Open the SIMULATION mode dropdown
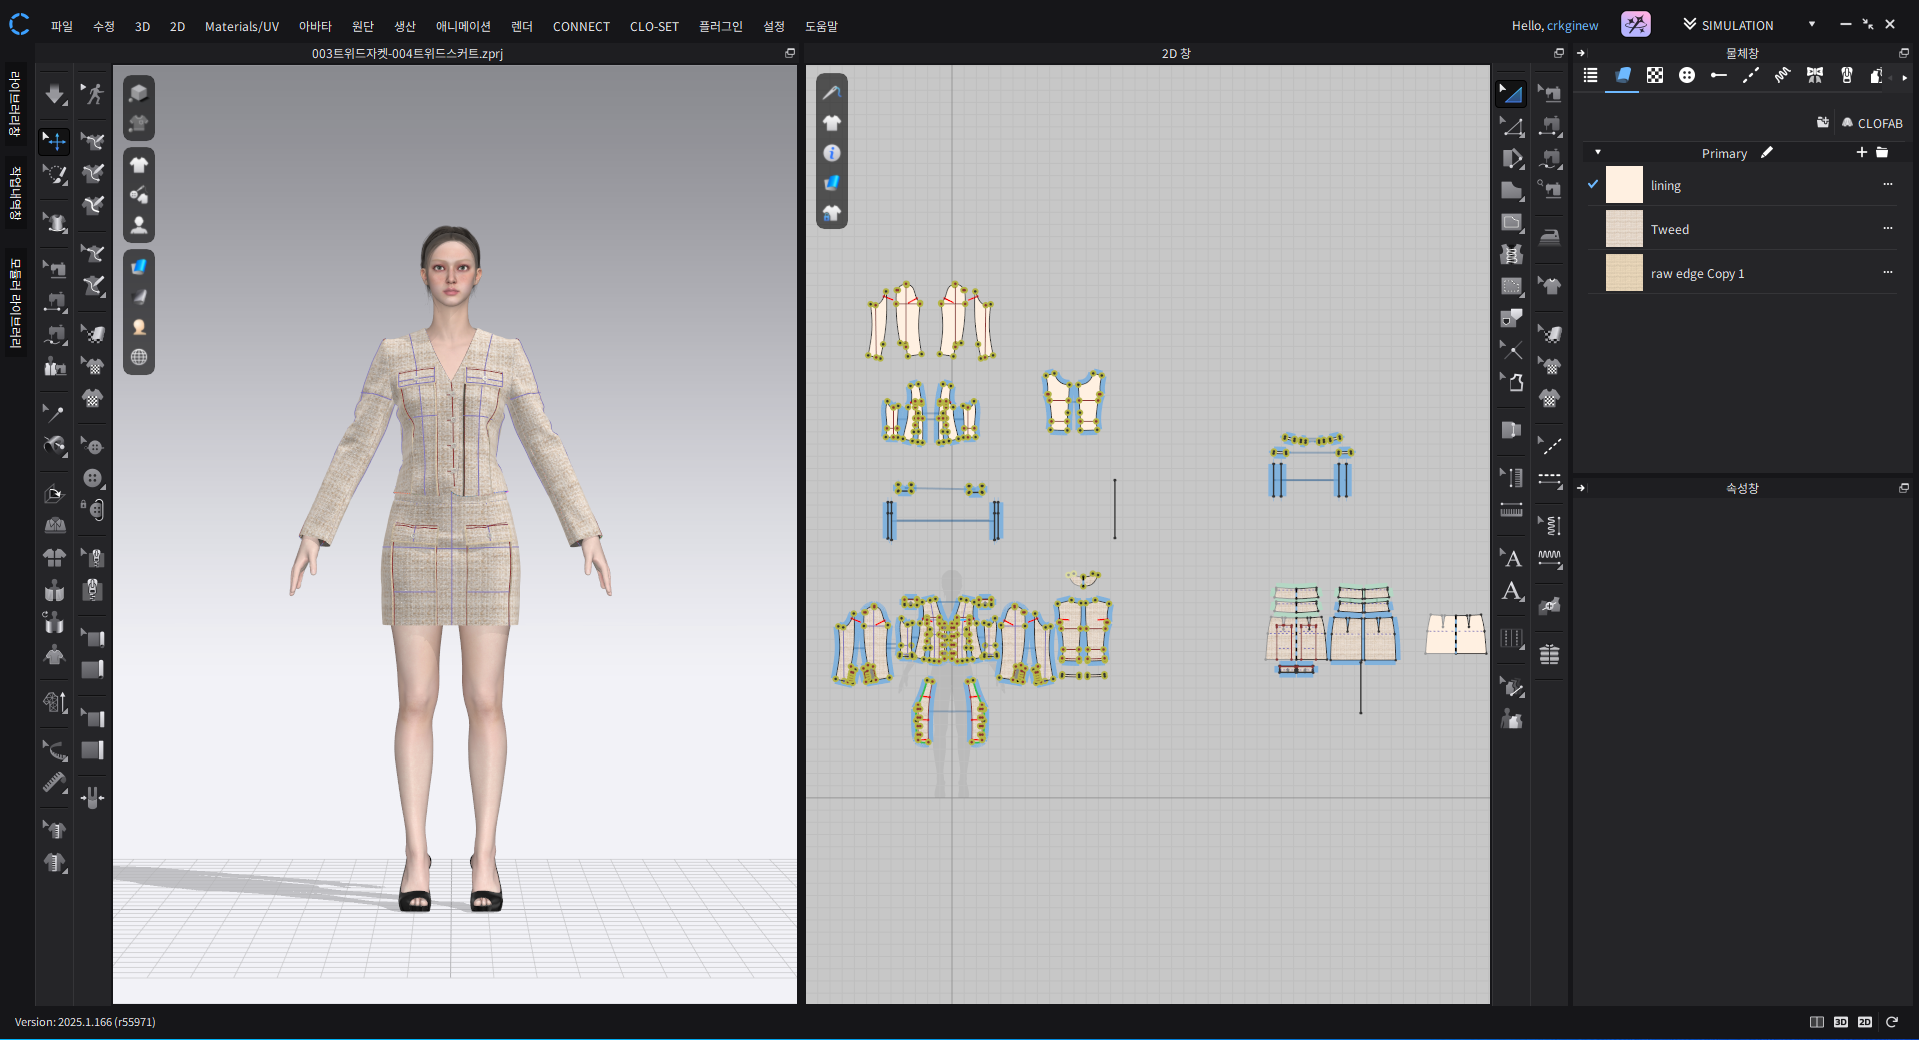This screenshot has width=1919, height=1040. coord(1811,25)
